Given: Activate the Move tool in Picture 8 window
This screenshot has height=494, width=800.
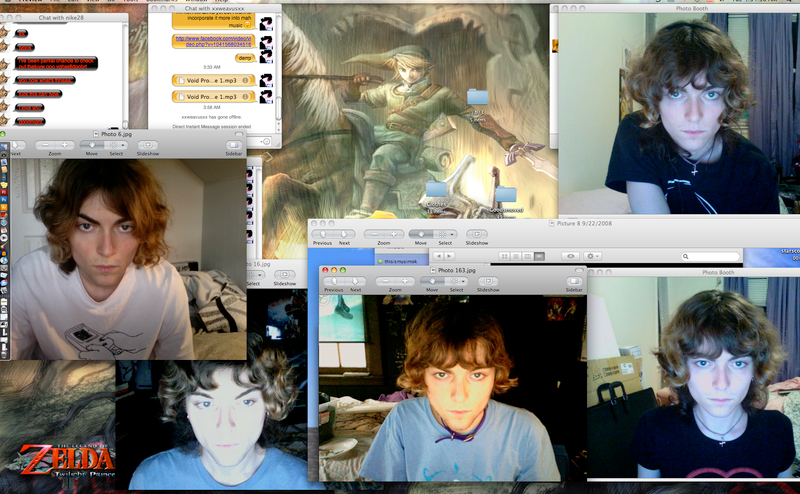Looking at the screenshot, I should [x=420, y=234].
